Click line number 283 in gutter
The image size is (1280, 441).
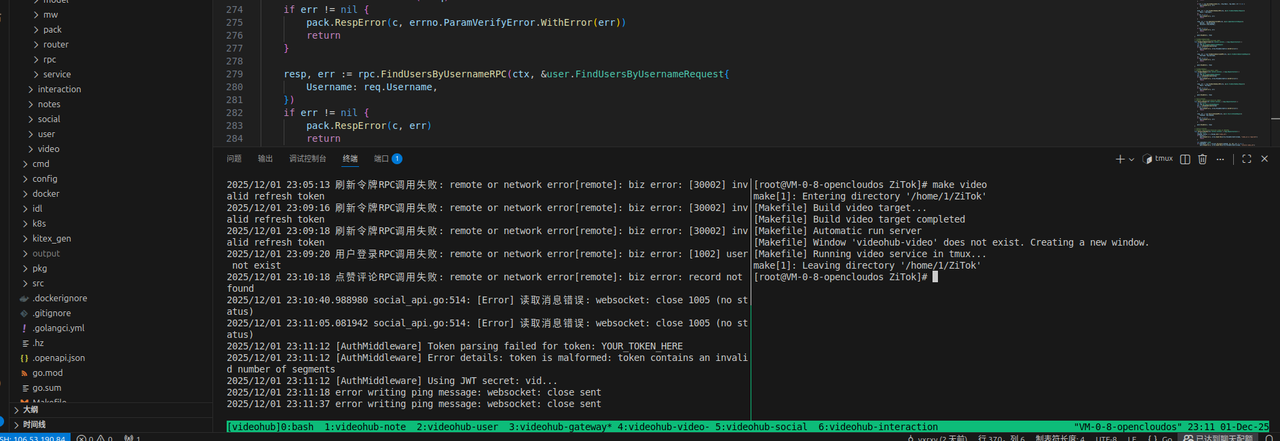tap(235, 126)
